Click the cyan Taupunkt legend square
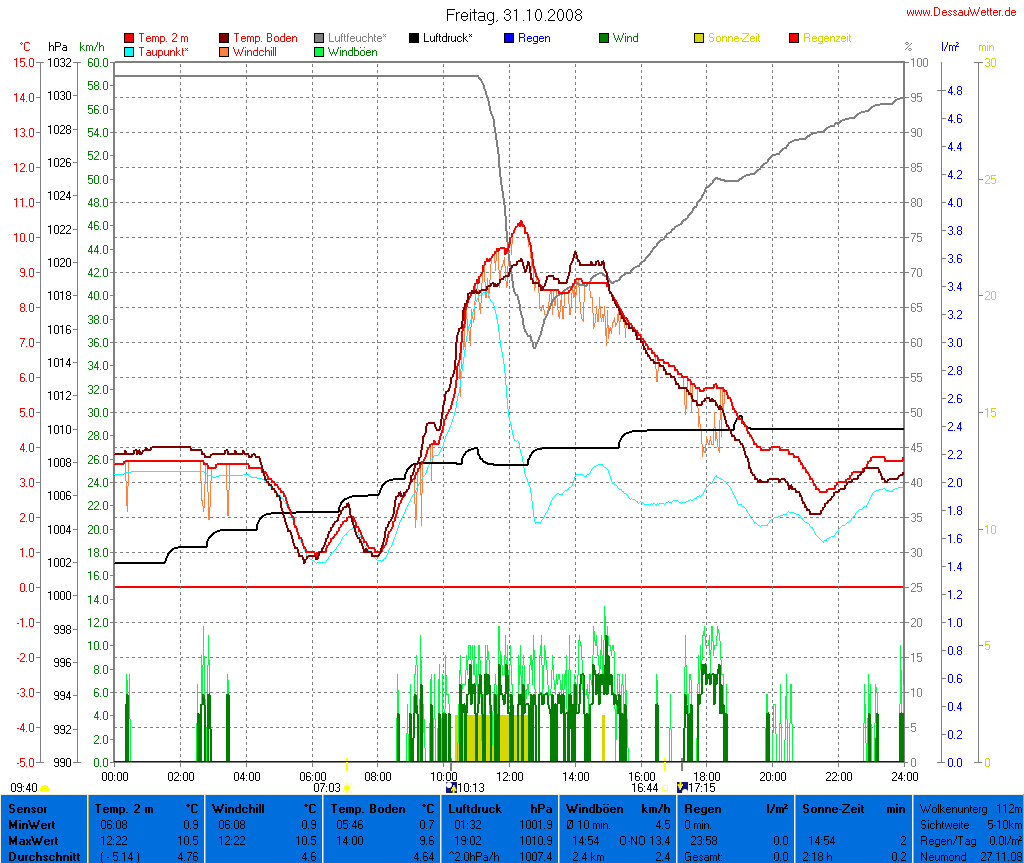1024x863 pixels. (x=129, y=51)
